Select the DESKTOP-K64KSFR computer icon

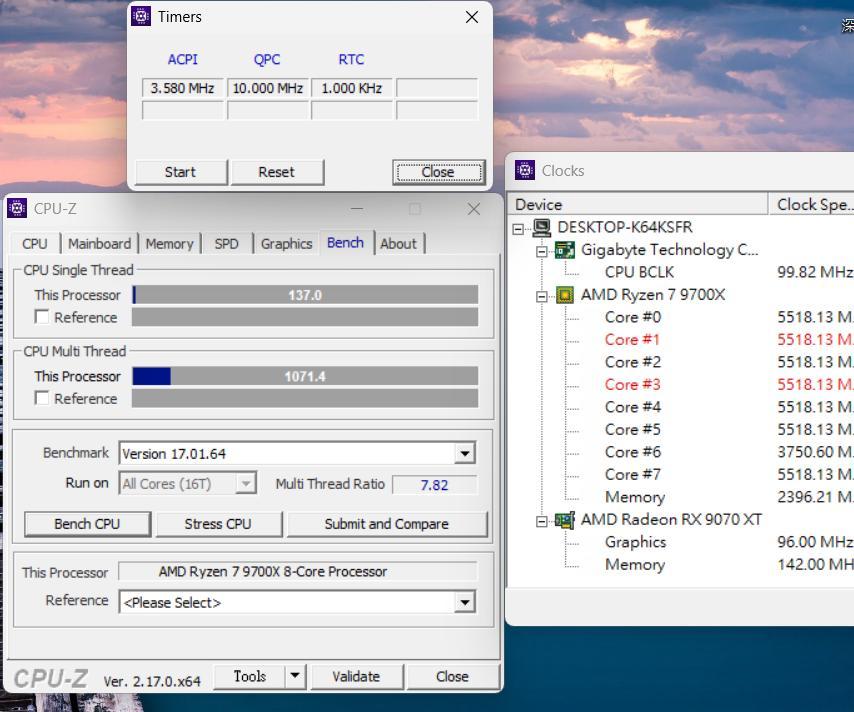click(x=542, y=227)
